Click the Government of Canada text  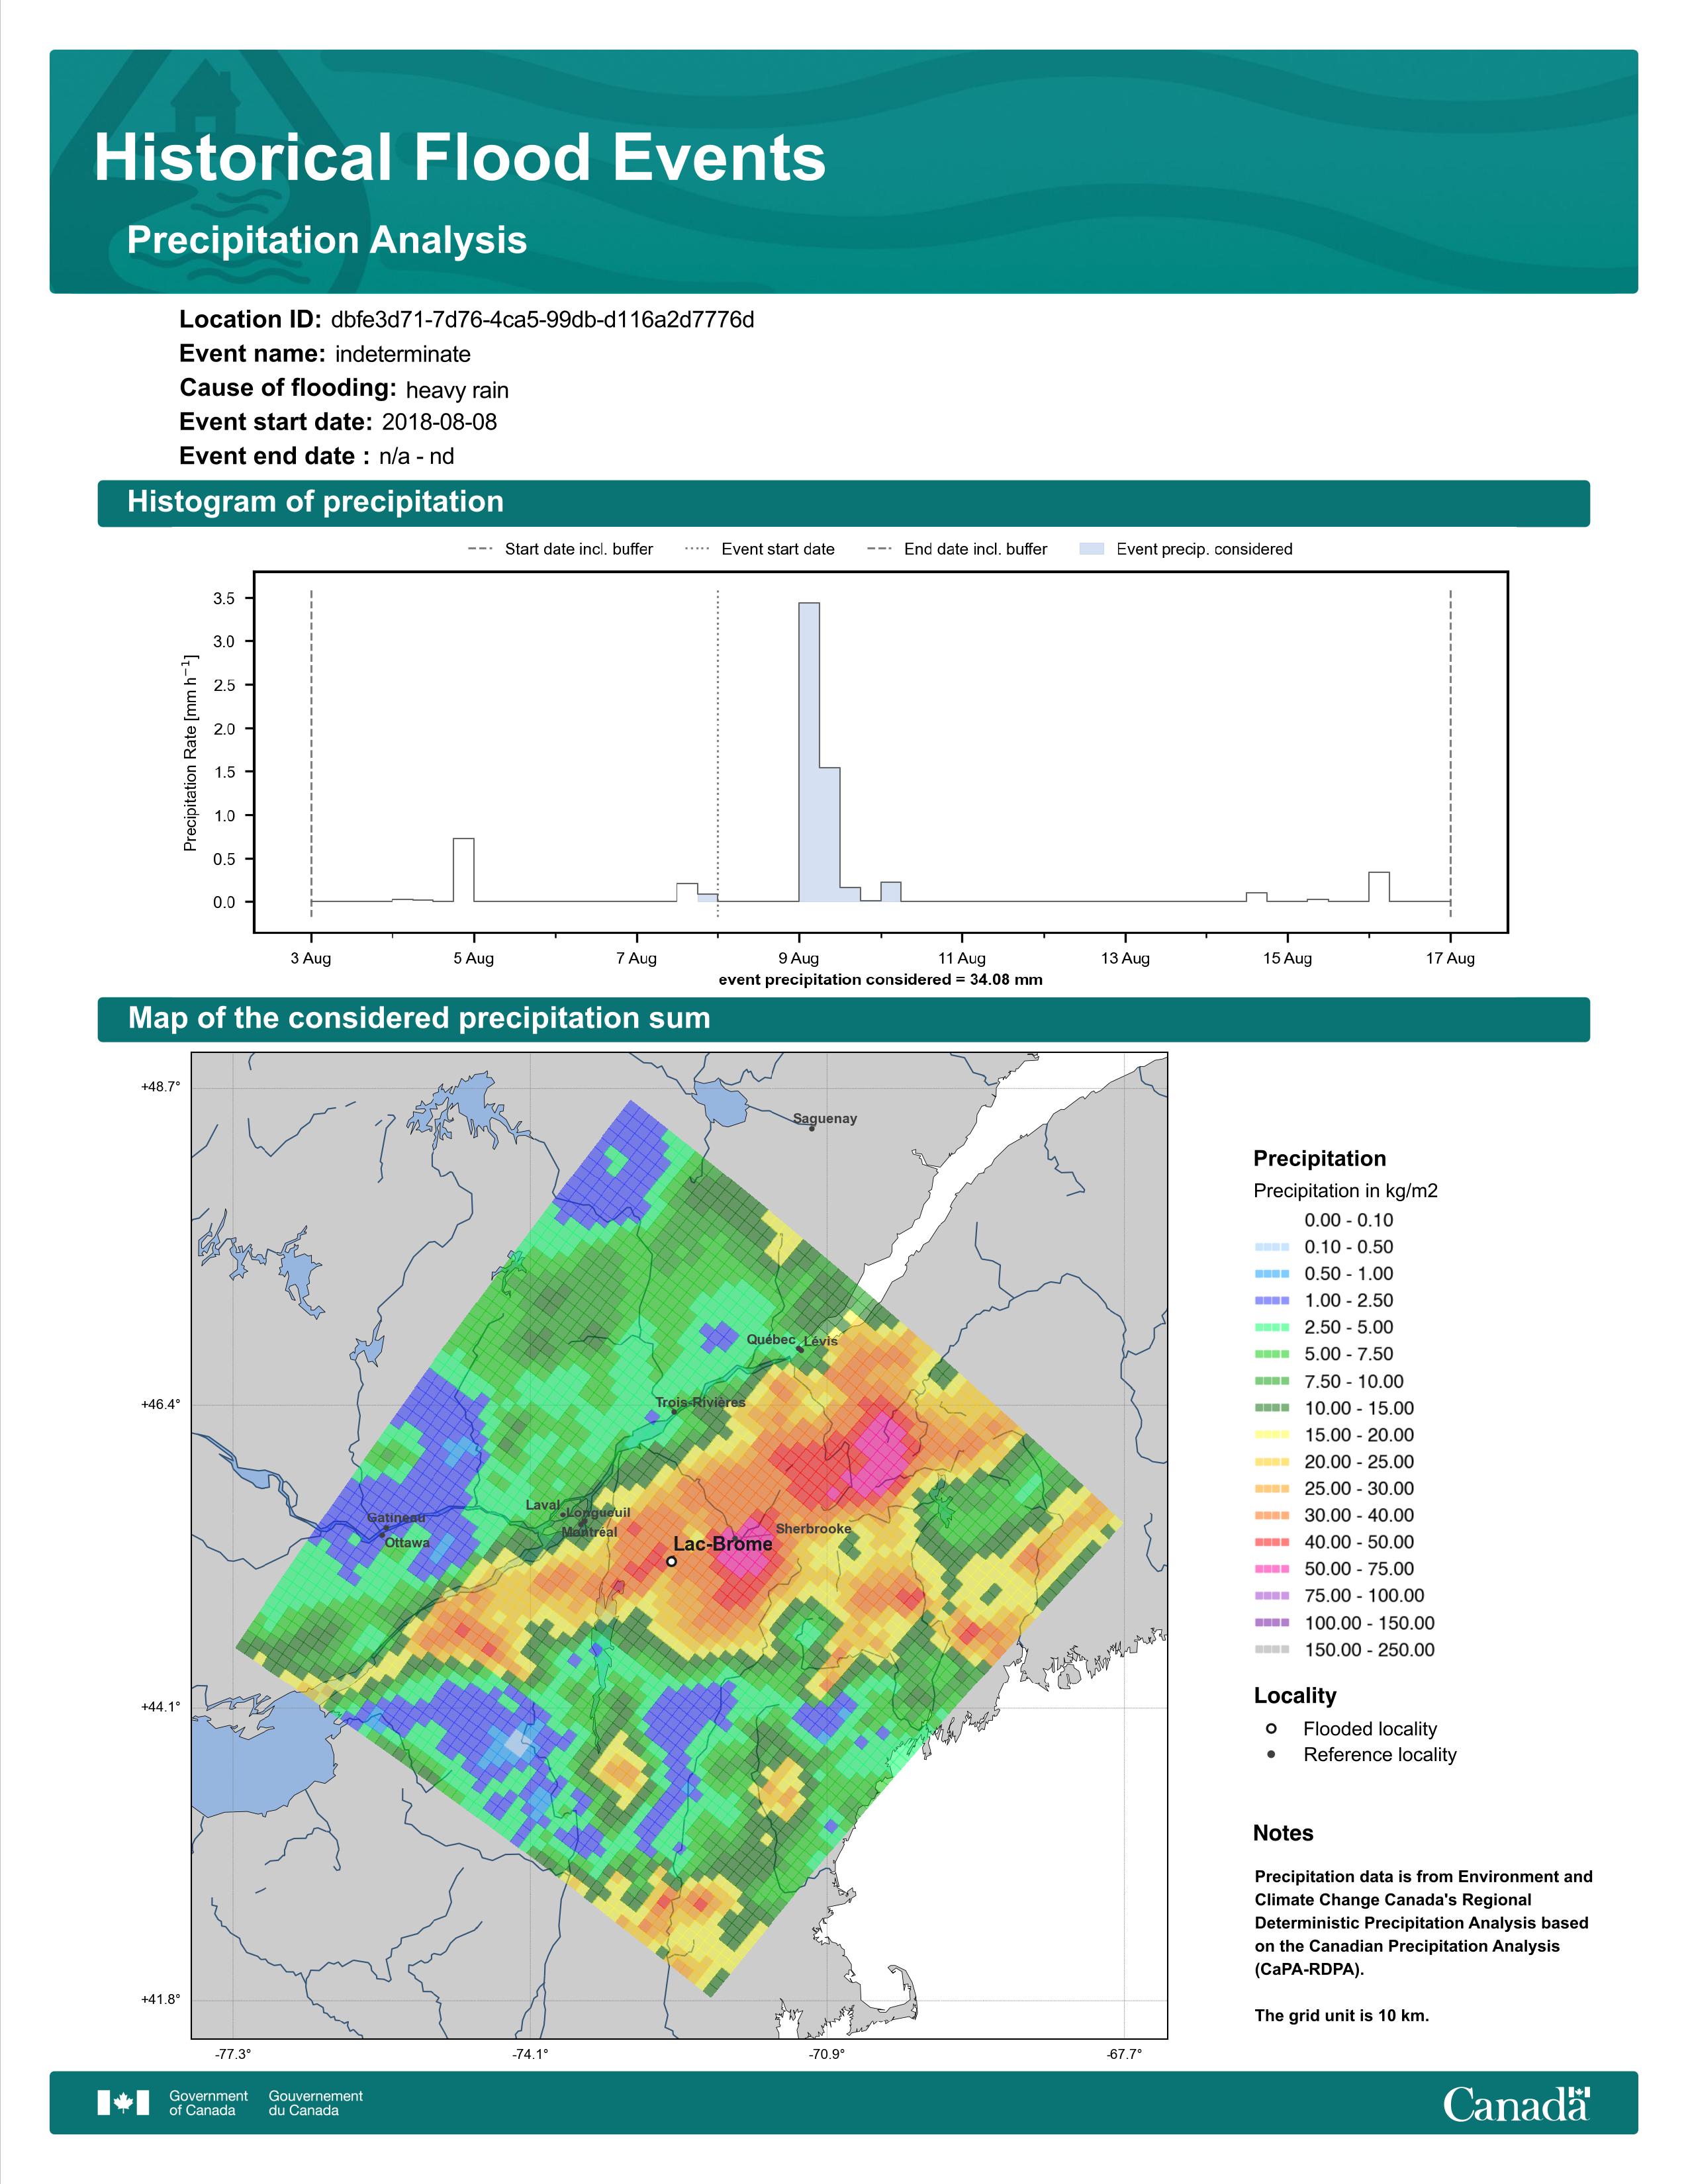click(x=208, y=2102)
